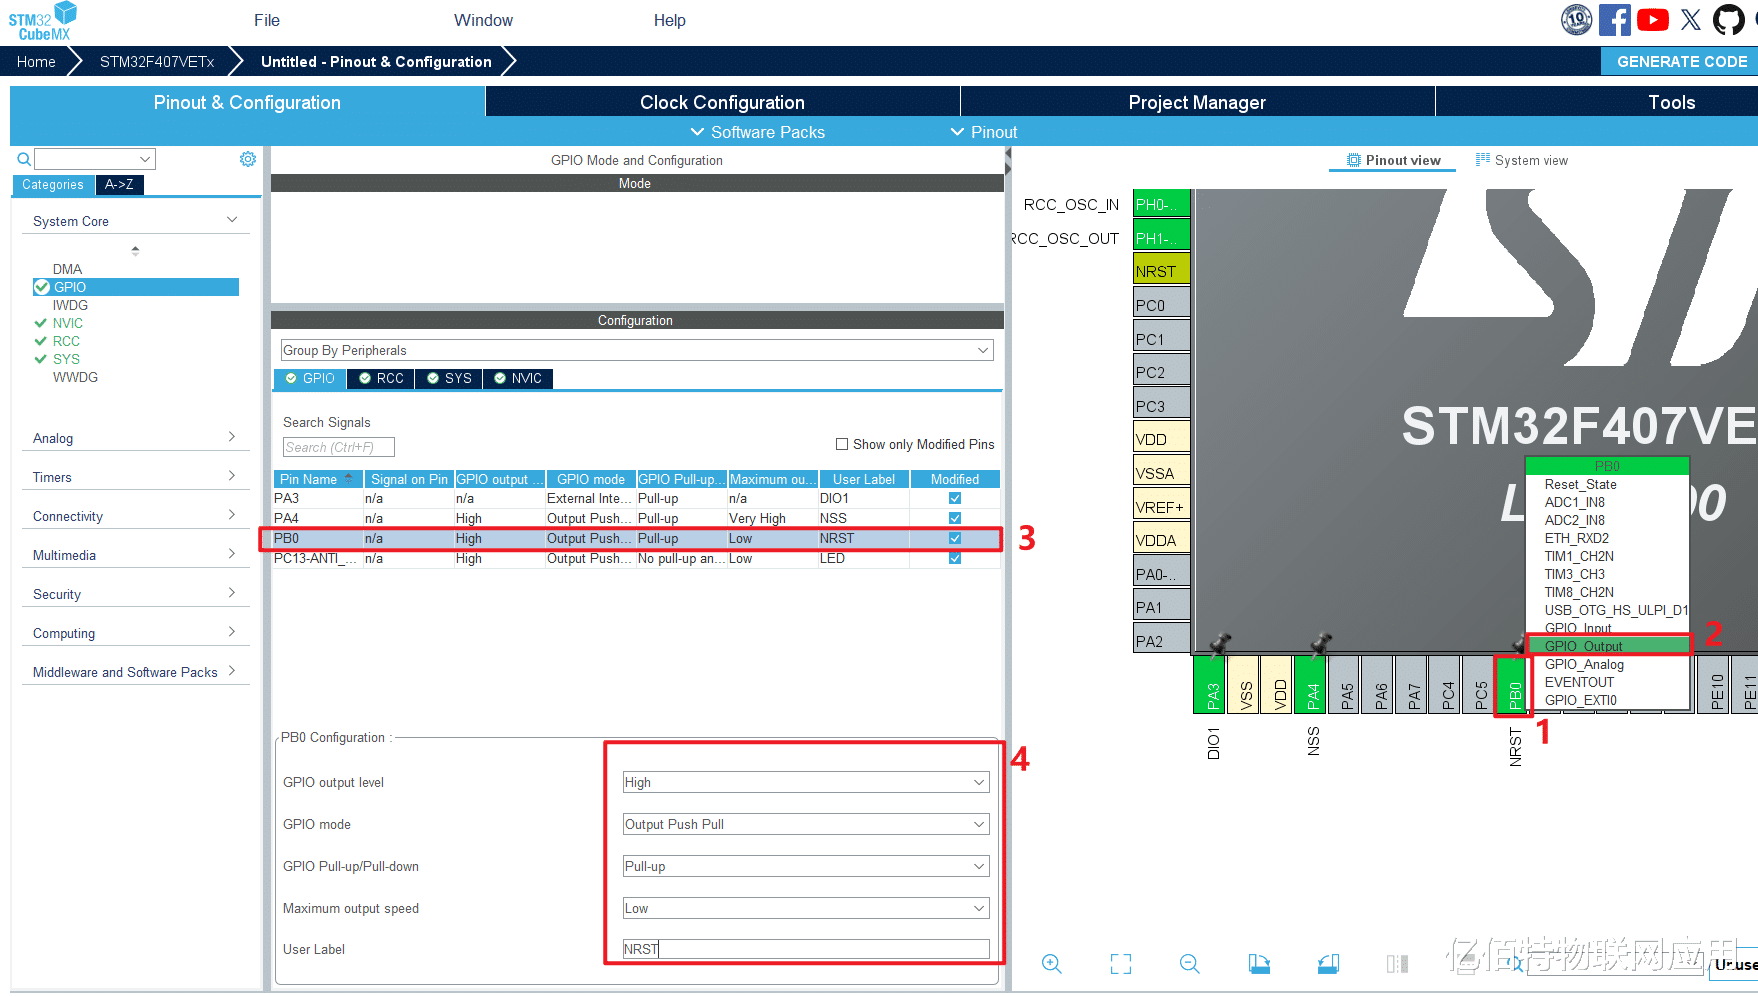Go to Home breadcrumb
The height and width of the screenshot is (996, 1758).
(x=36, y=61)
